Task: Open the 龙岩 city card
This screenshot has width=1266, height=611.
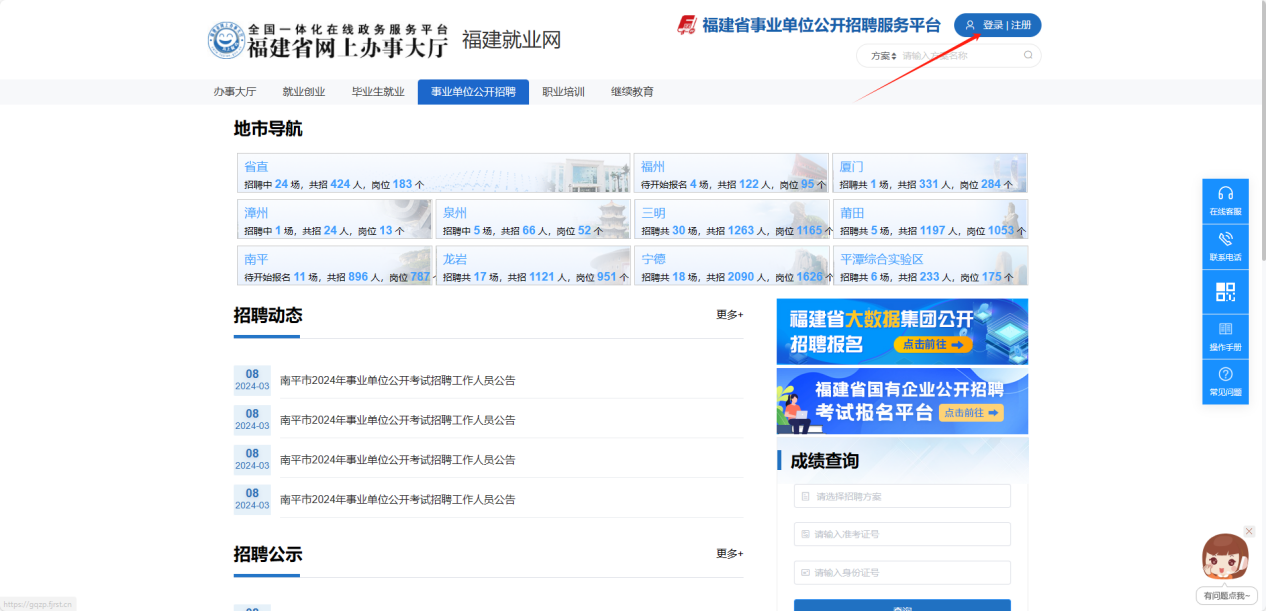Action: point(533,265)
